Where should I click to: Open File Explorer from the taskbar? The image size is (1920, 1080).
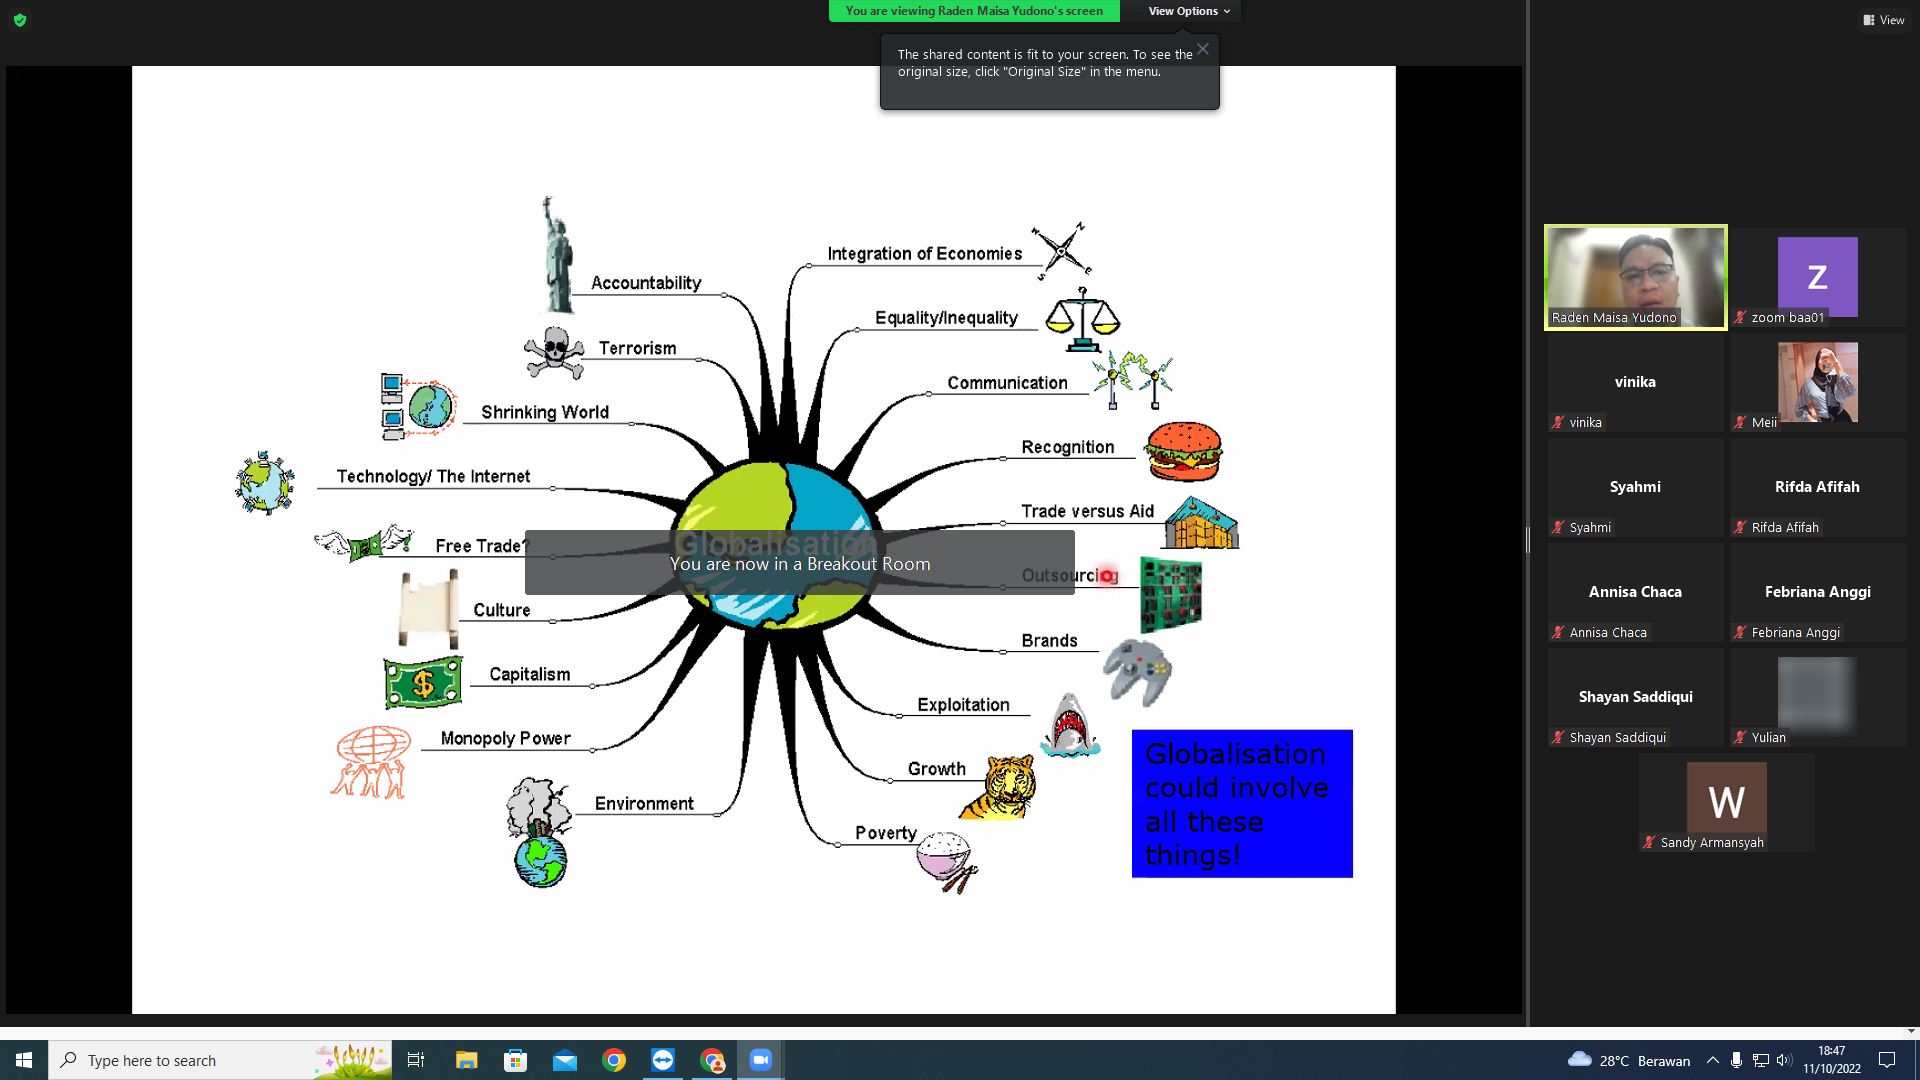click(x=466, y=1060)
